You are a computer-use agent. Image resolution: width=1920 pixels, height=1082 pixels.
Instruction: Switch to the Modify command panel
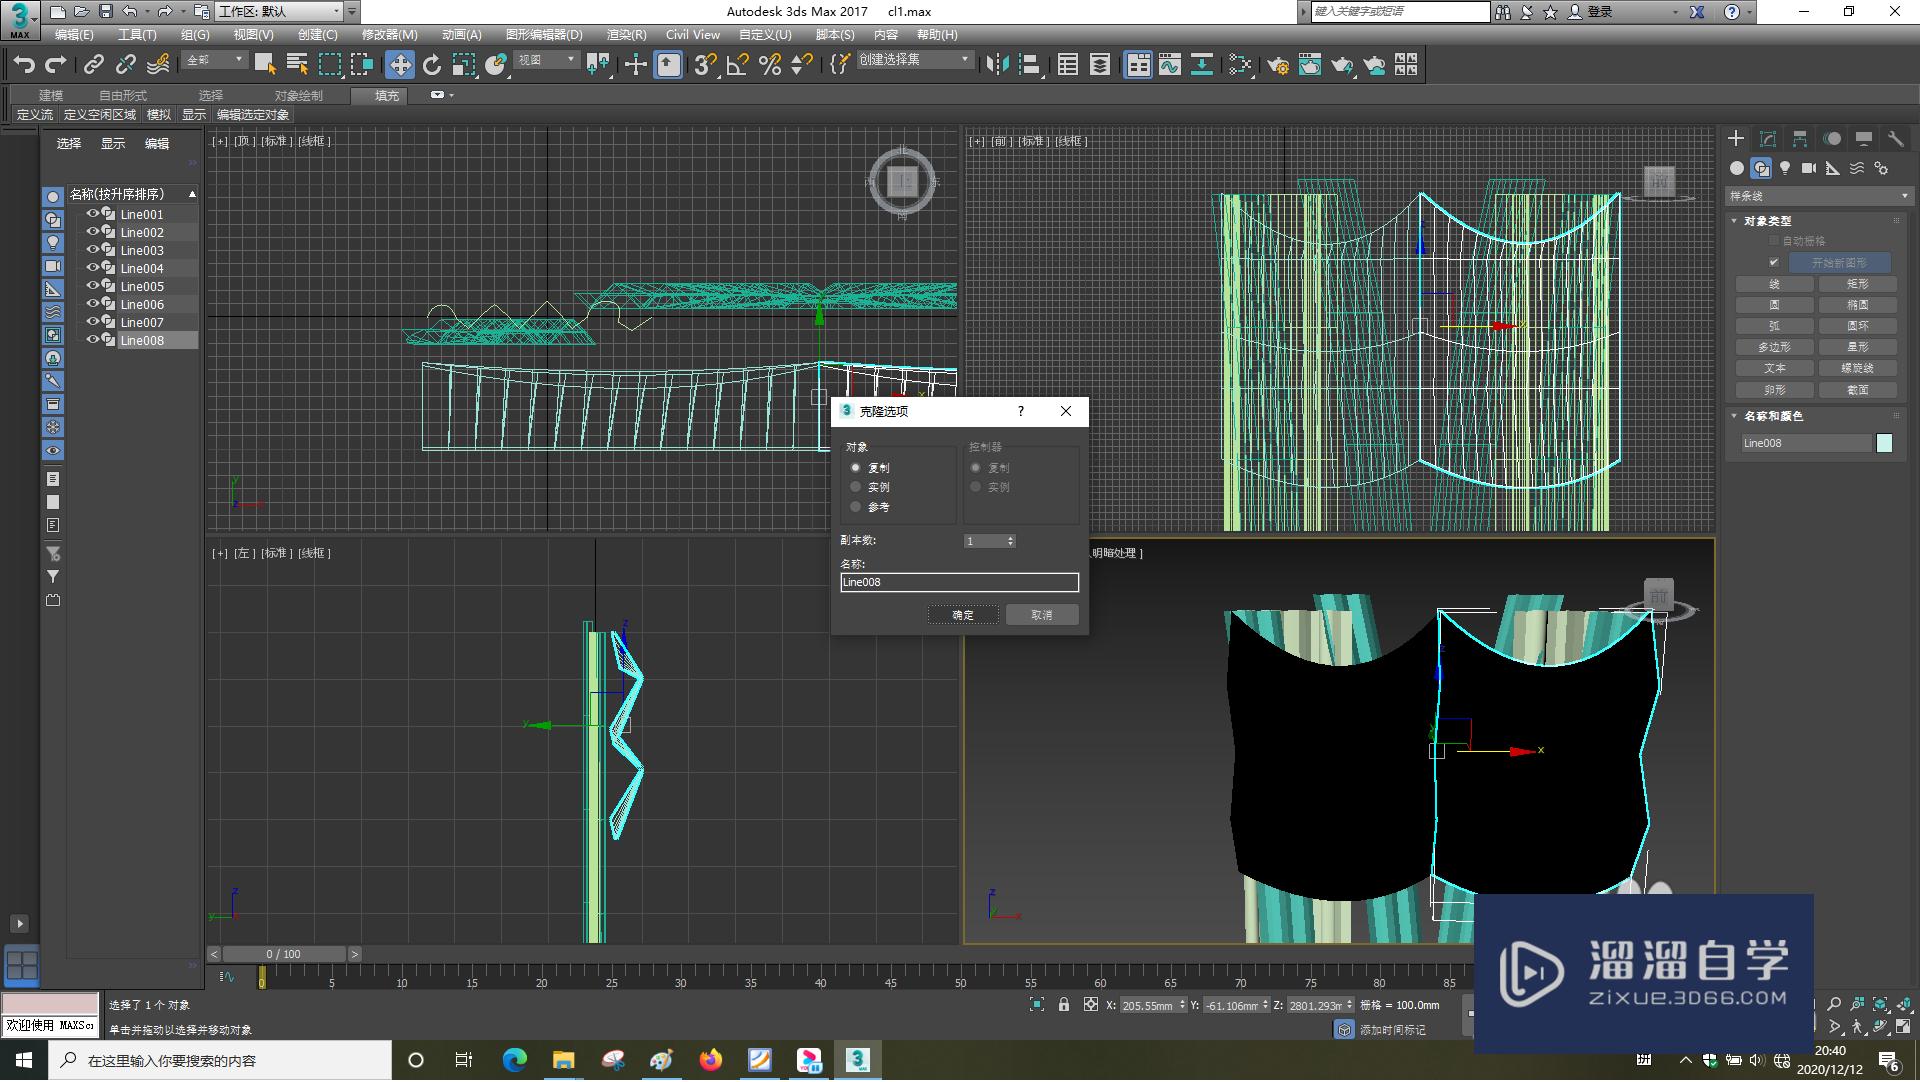pyautogui.click(x=1768, y=139)
